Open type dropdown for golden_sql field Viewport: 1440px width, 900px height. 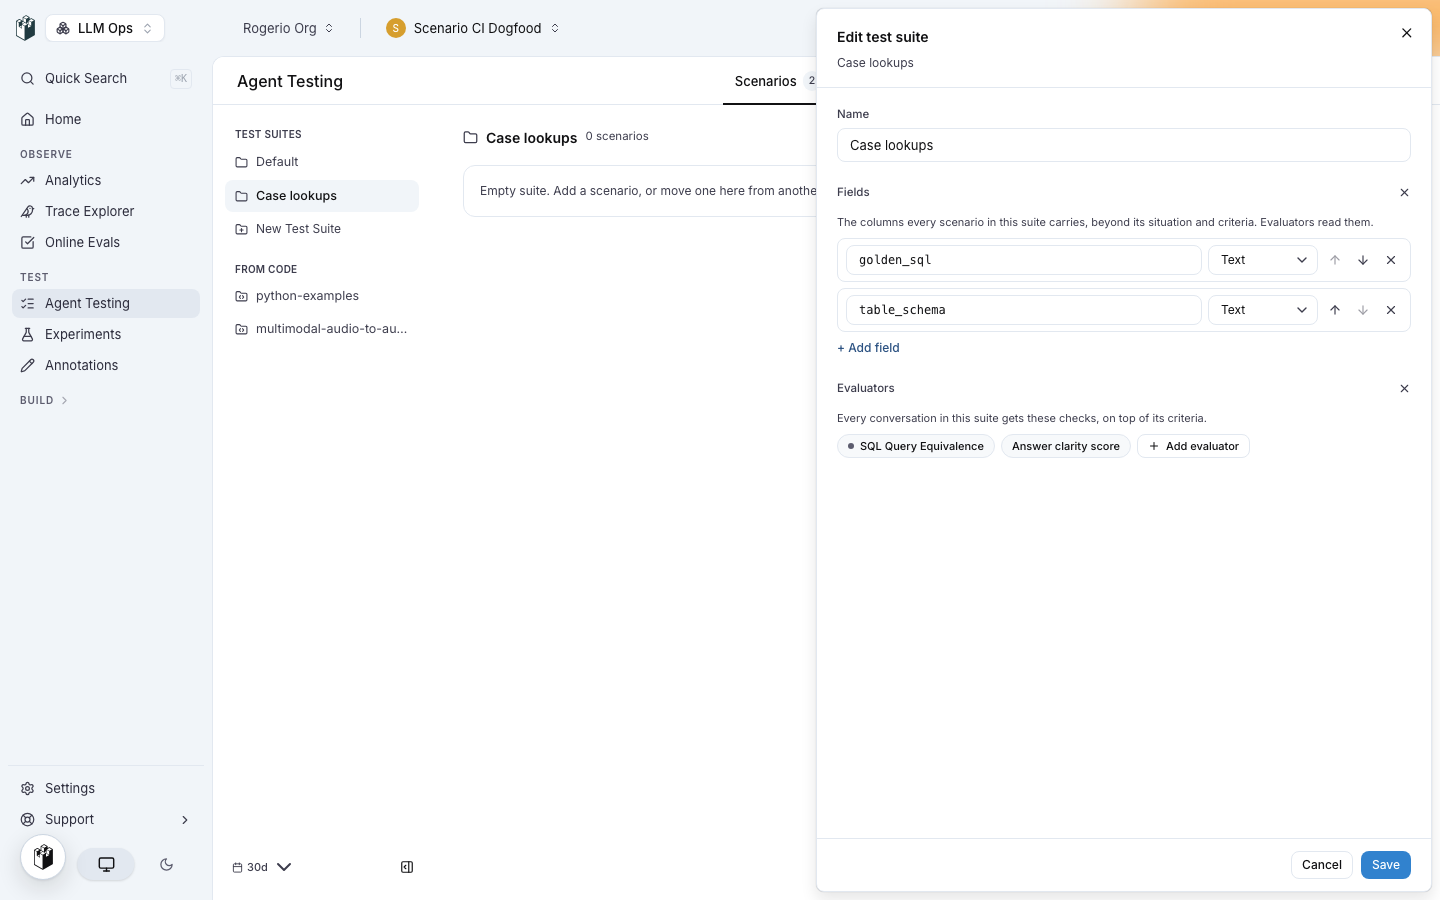tap(1263, 260)
